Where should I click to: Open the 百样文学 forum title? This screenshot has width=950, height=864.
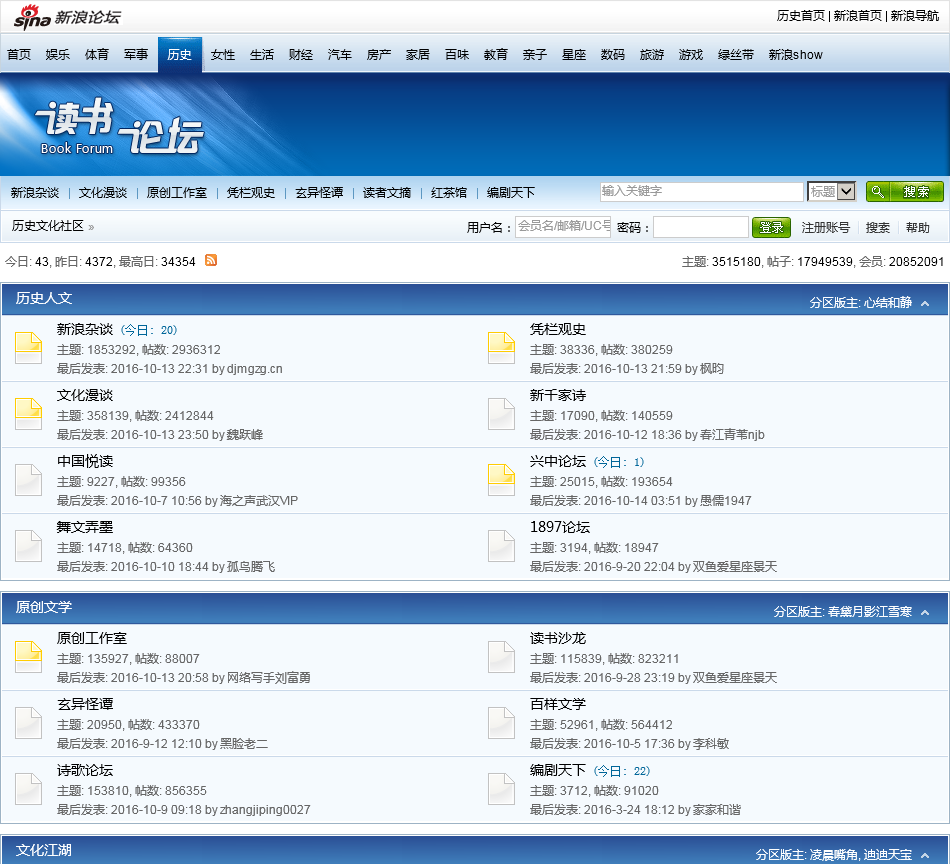click(558, 704)
